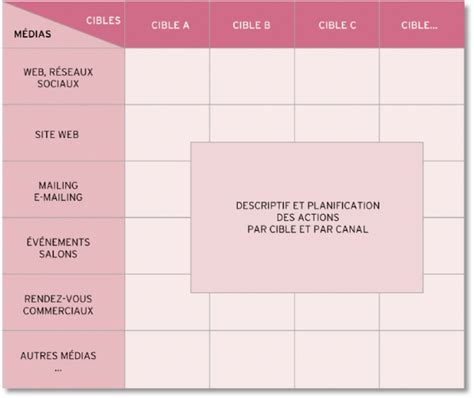
Task: Select the Web, Réseaux Sociaux cell under Cible B
Action: [252, 77]
